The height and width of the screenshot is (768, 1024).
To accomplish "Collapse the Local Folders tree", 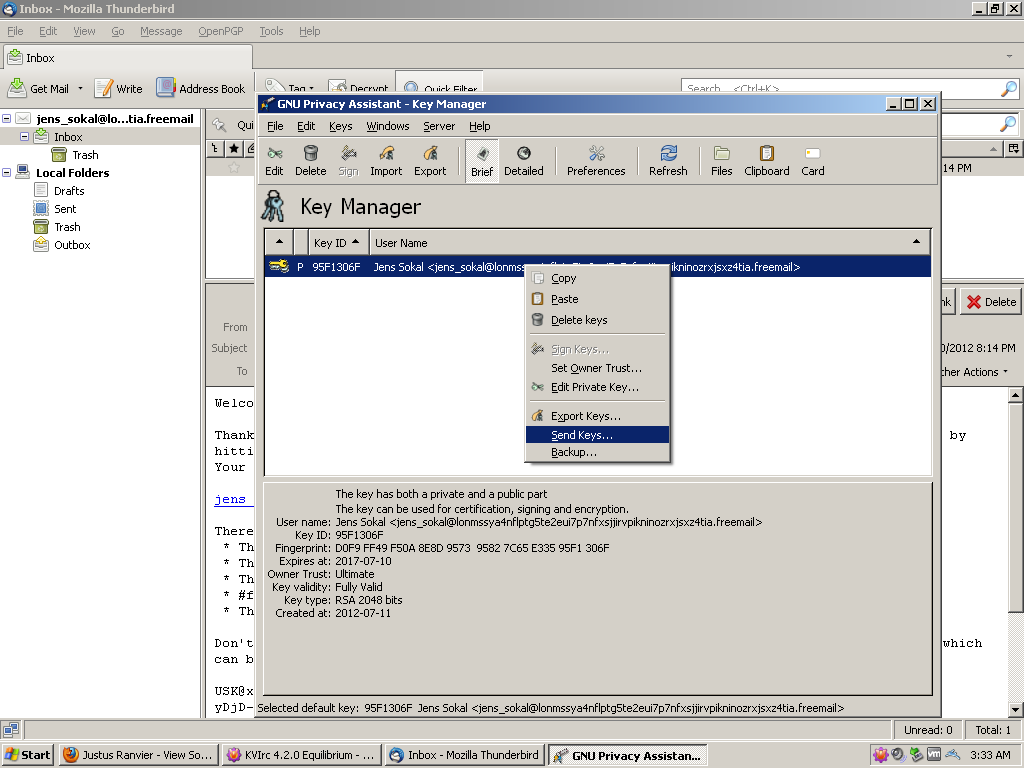I will [x=7, y=173].
